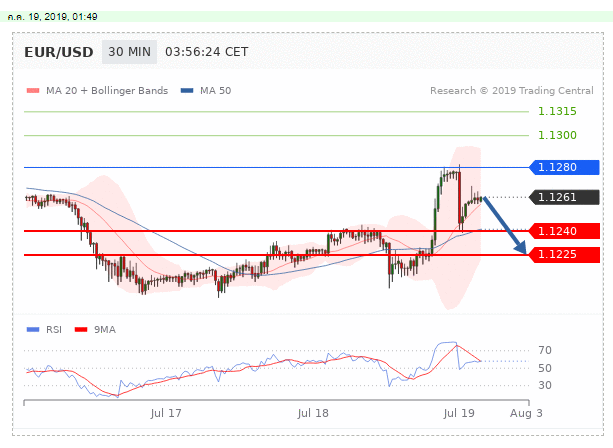613x448 pixels.
Task: Click the red MA 20 Bollinger legend swatch
Action: 33,91
